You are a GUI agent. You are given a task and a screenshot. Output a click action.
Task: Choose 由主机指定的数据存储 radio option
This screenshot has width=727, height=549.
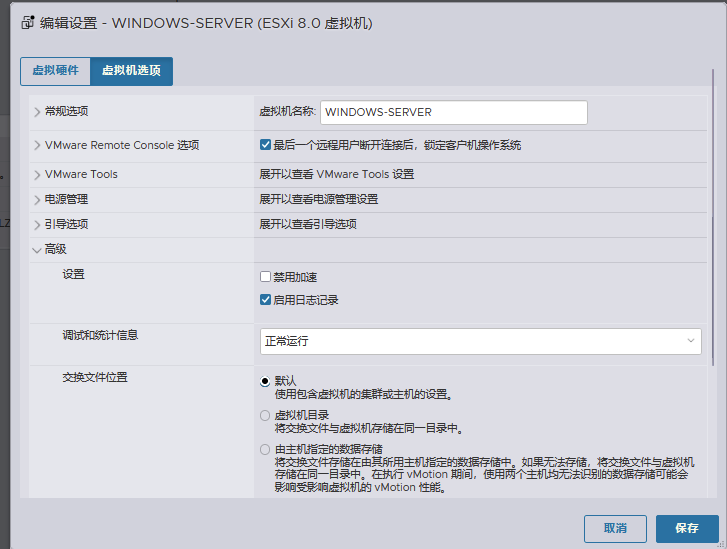pyautogui.click(x=265, y=450)
